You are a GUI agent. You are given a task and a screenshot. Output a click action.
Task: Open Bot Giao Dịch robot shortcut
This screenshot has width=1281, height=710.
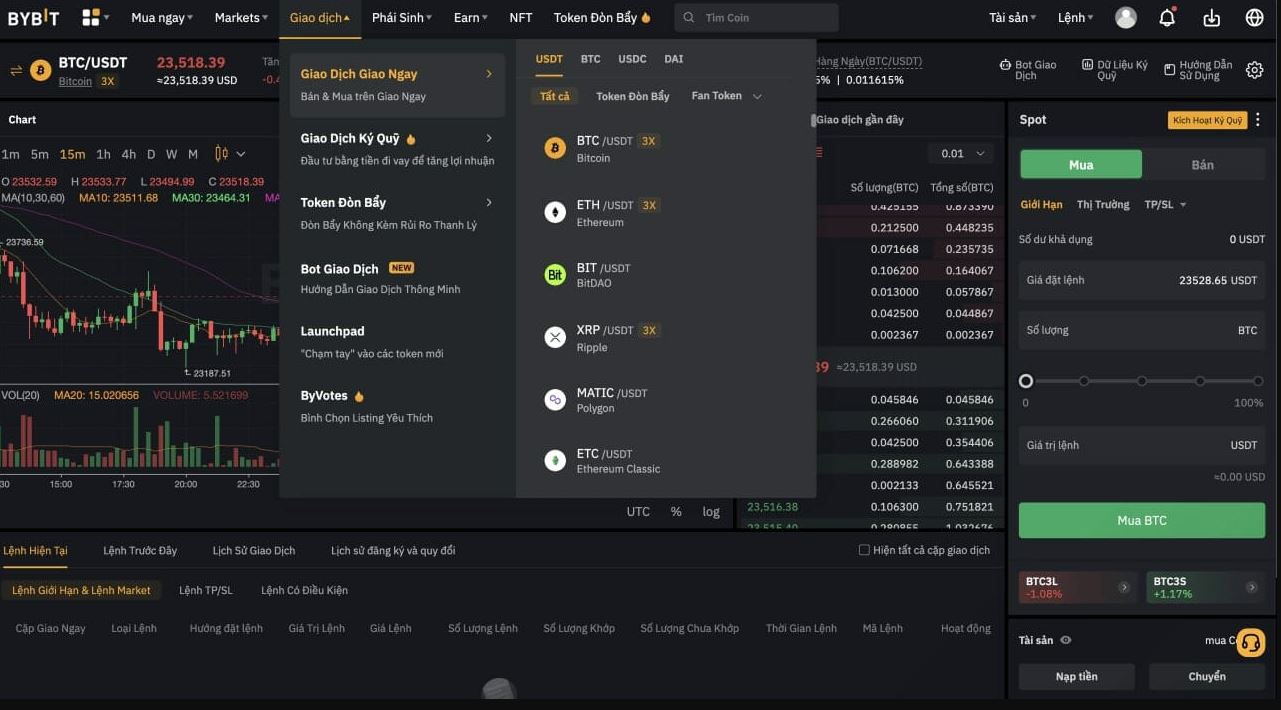[1028, 70]
